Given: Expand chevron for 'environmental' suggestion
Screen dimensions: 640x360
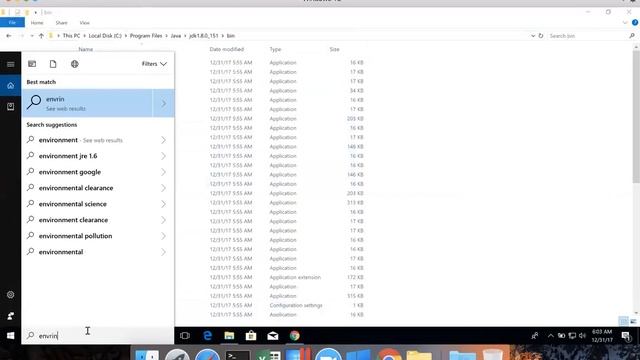Looking at the screenshot, I should (164, 252).
